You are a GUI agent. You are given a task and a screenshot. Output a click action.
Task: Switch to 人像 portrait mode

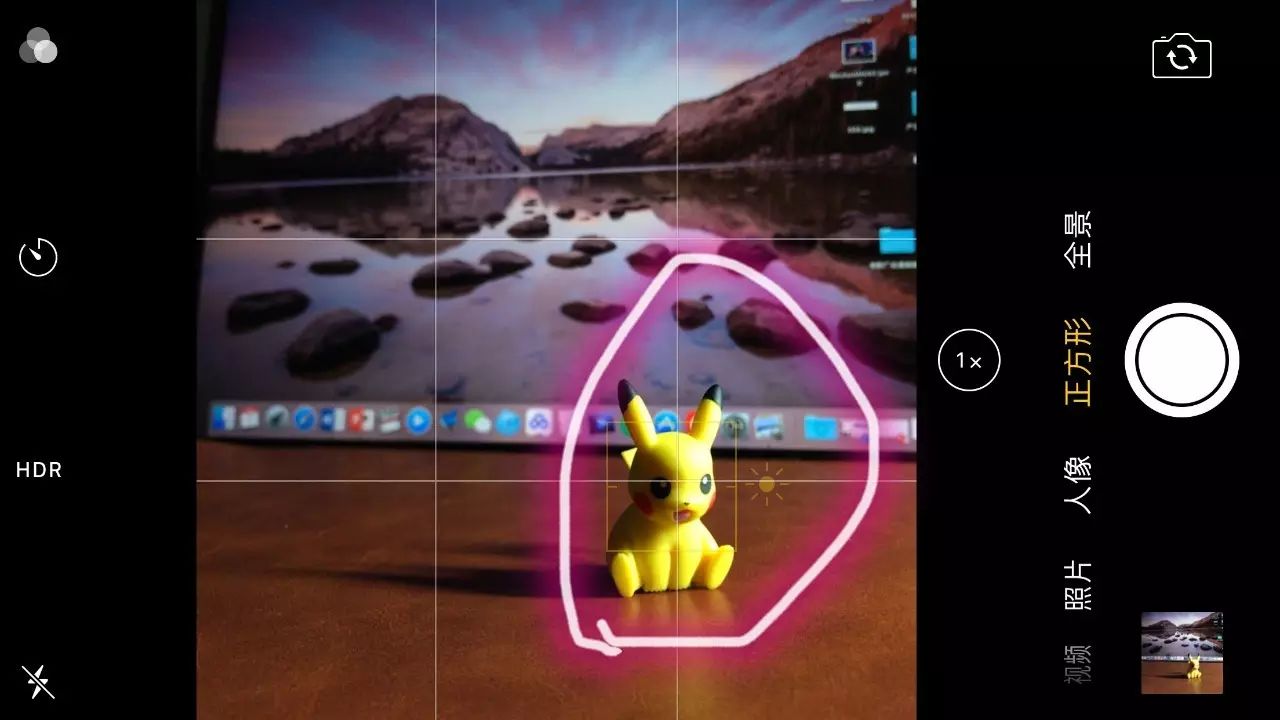(1078, 484)
